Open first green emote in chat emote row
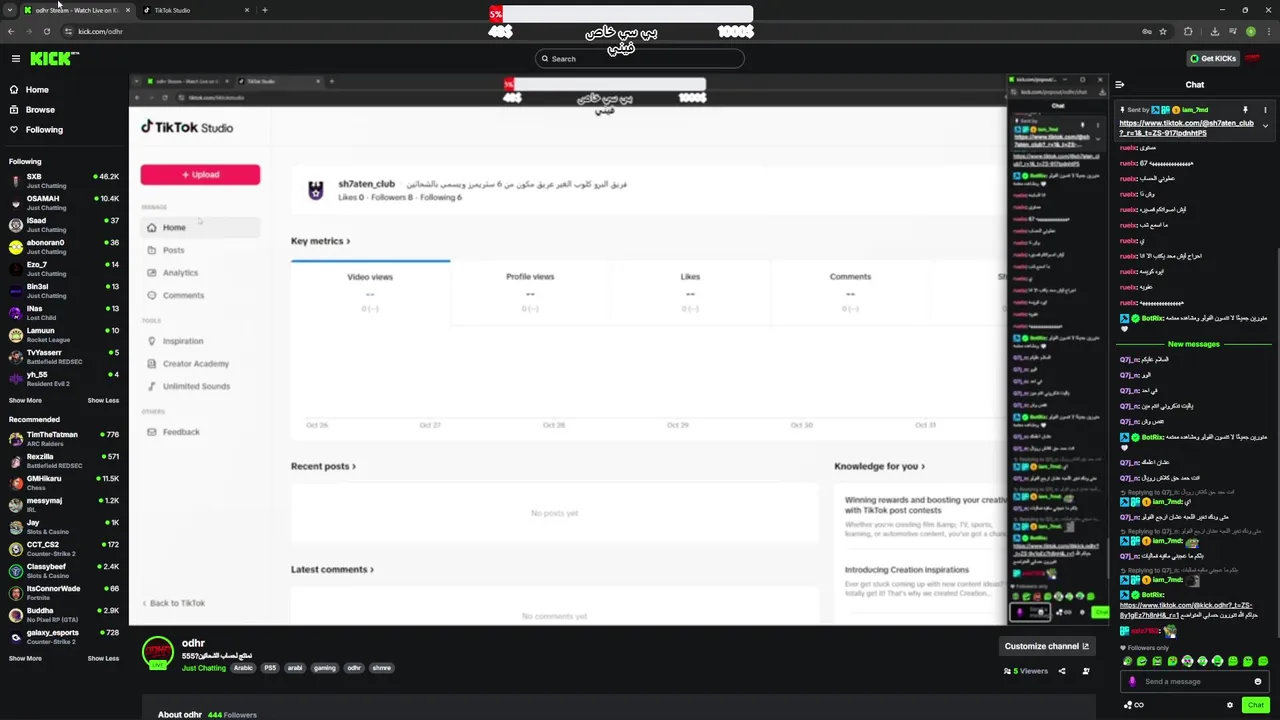Screen dimensions: 1280x720 click(x=1128, y=661)
